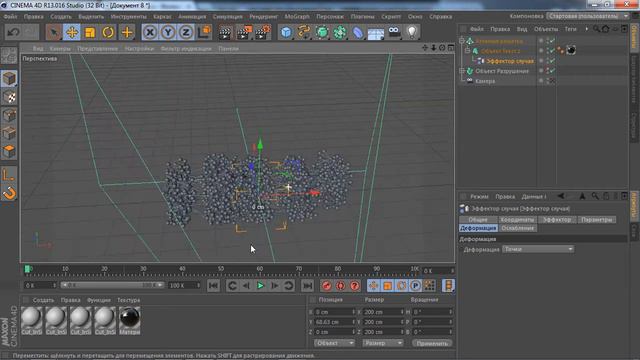
Task: Render the current view with clapperboard icon
Action: (x=225, y=32)
